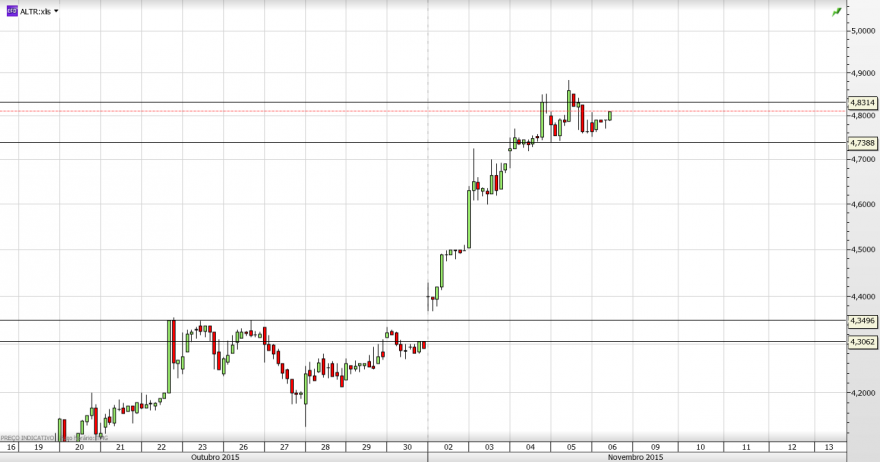The width and height of the screenshot is (880, 462).
Task: Click date 02 on the time axis
Action: (448, 447)
